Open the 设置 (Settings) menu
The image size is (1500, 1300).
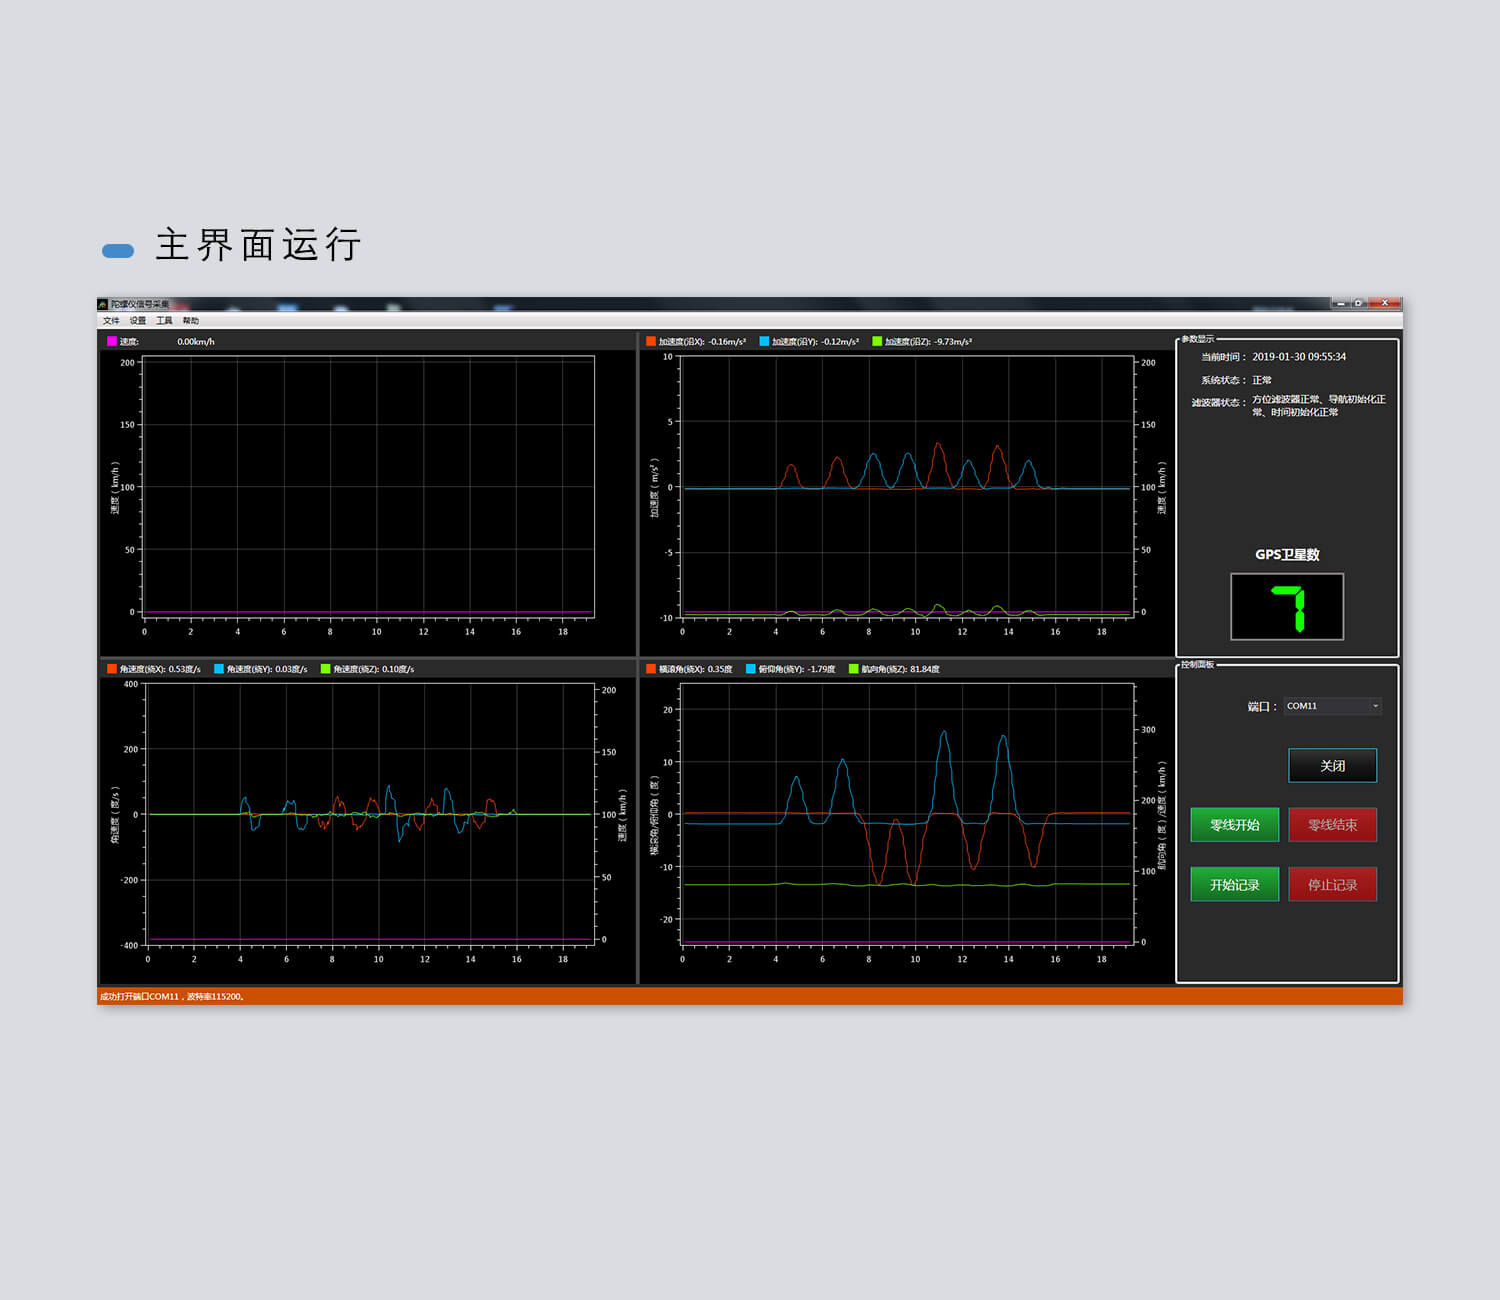[138, 321]
